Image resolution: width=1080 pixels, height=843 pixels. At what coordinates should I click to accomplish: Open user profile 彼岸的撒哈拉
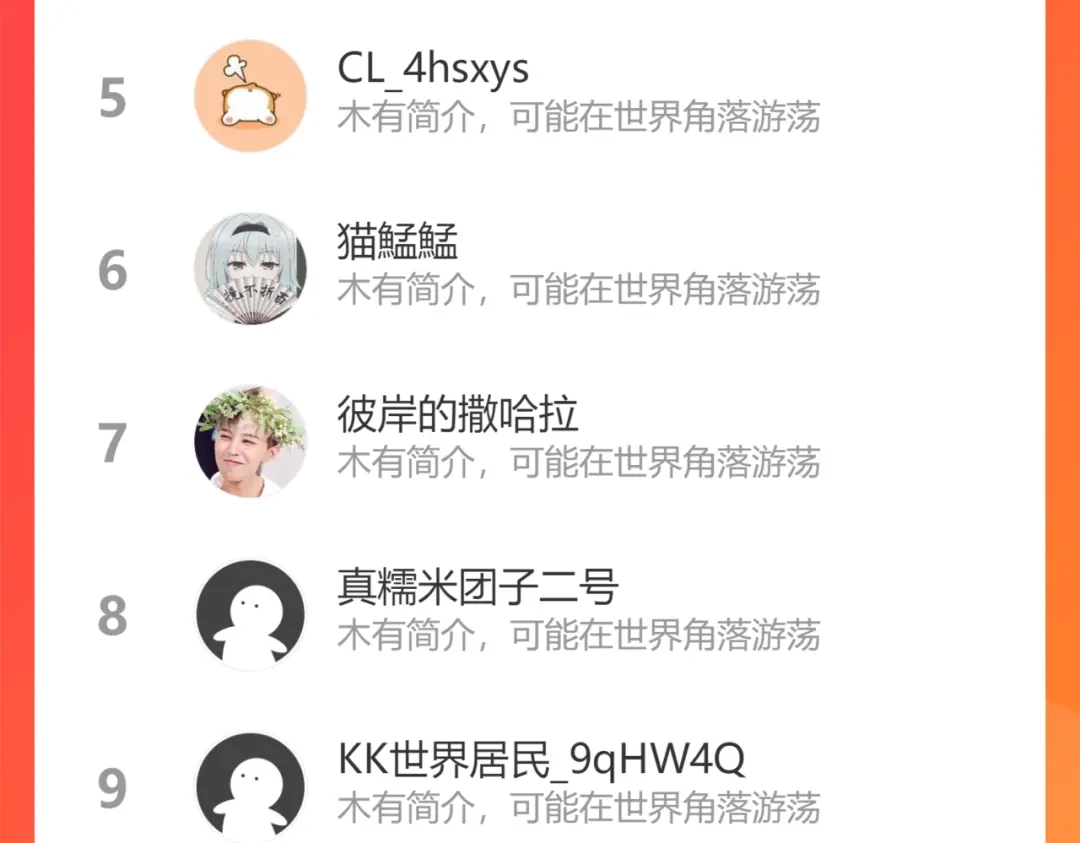point(457,414)
